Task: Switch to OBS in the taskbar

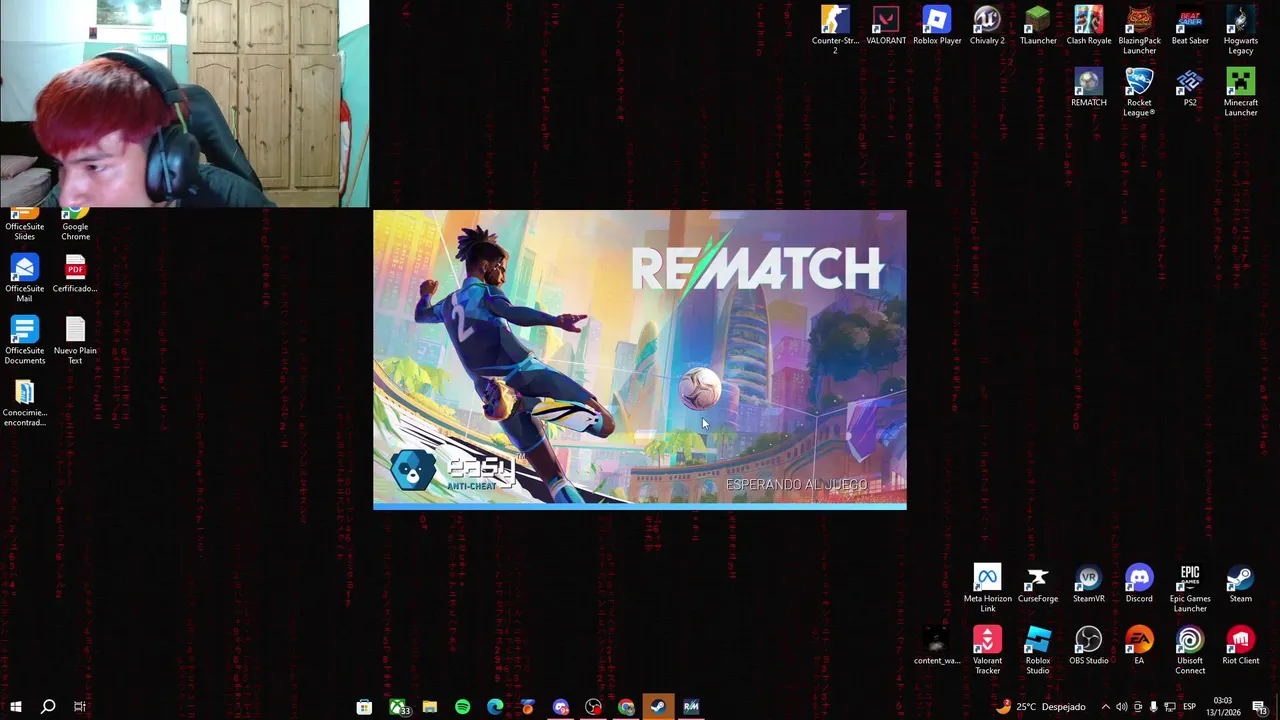Action: click(x=593, y=707)
